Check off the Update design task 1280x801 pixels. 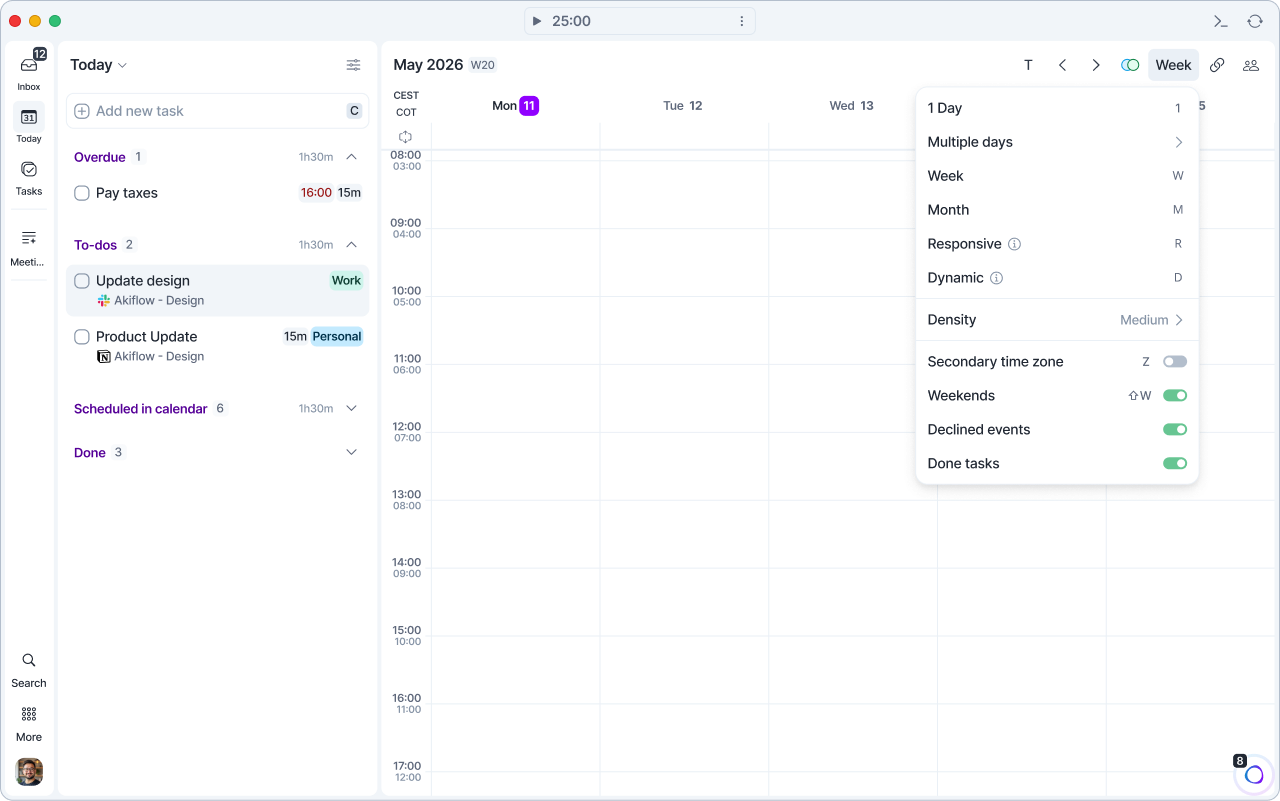(x=82, y=281)
